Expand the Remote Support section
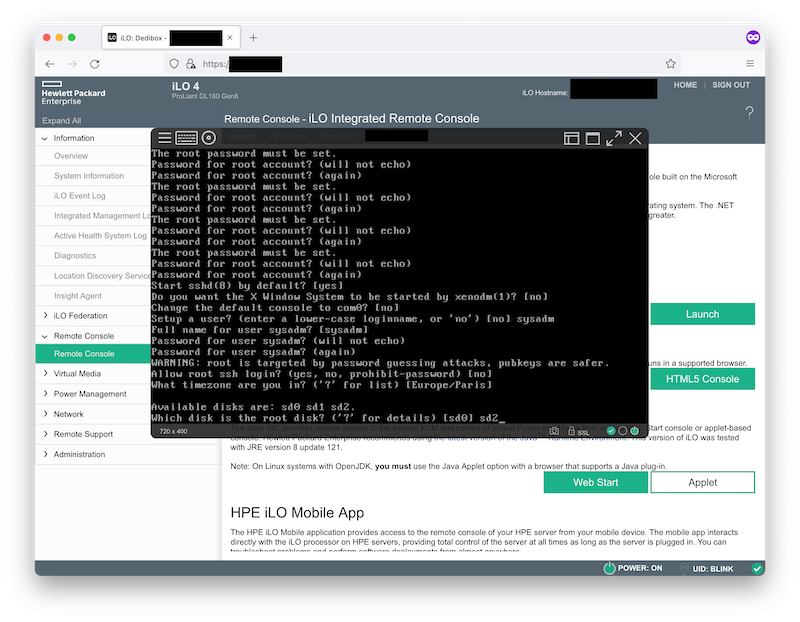The height and width of the screenshot is (622, 800). click(45, 434)
